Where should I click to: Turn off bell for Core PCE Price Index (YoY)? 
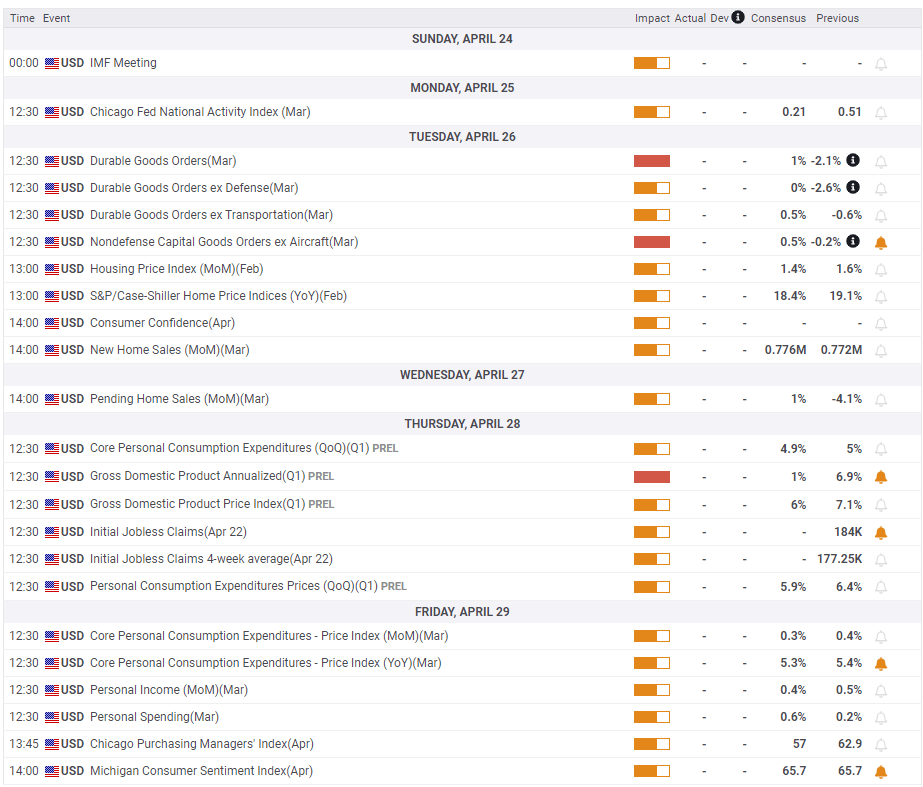point(881,664)
